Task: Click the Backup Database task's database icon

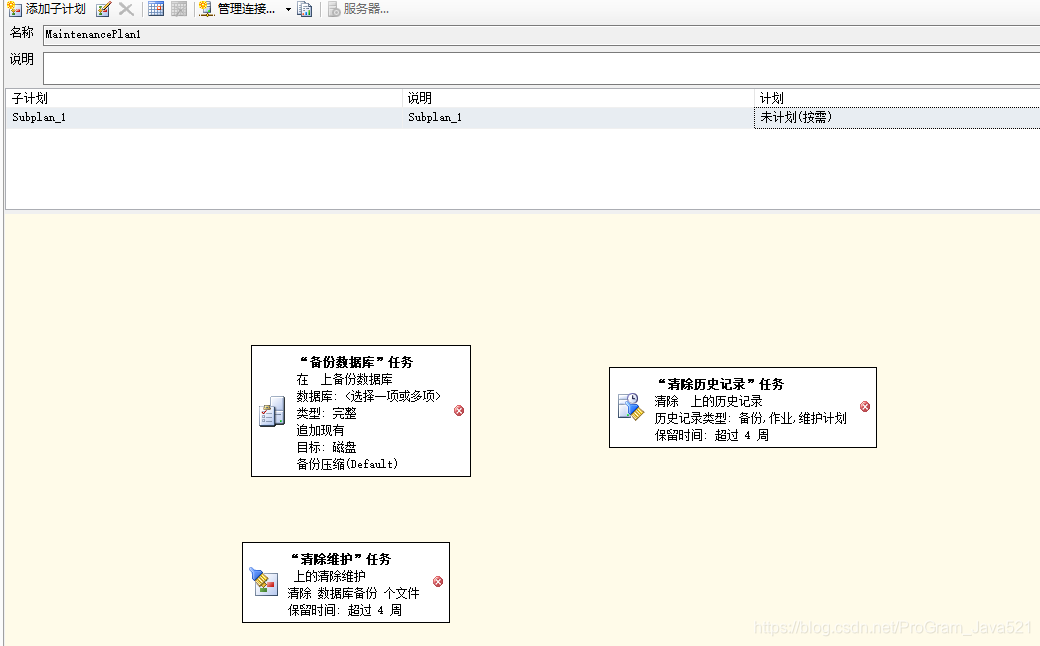Action: (271, 411)
